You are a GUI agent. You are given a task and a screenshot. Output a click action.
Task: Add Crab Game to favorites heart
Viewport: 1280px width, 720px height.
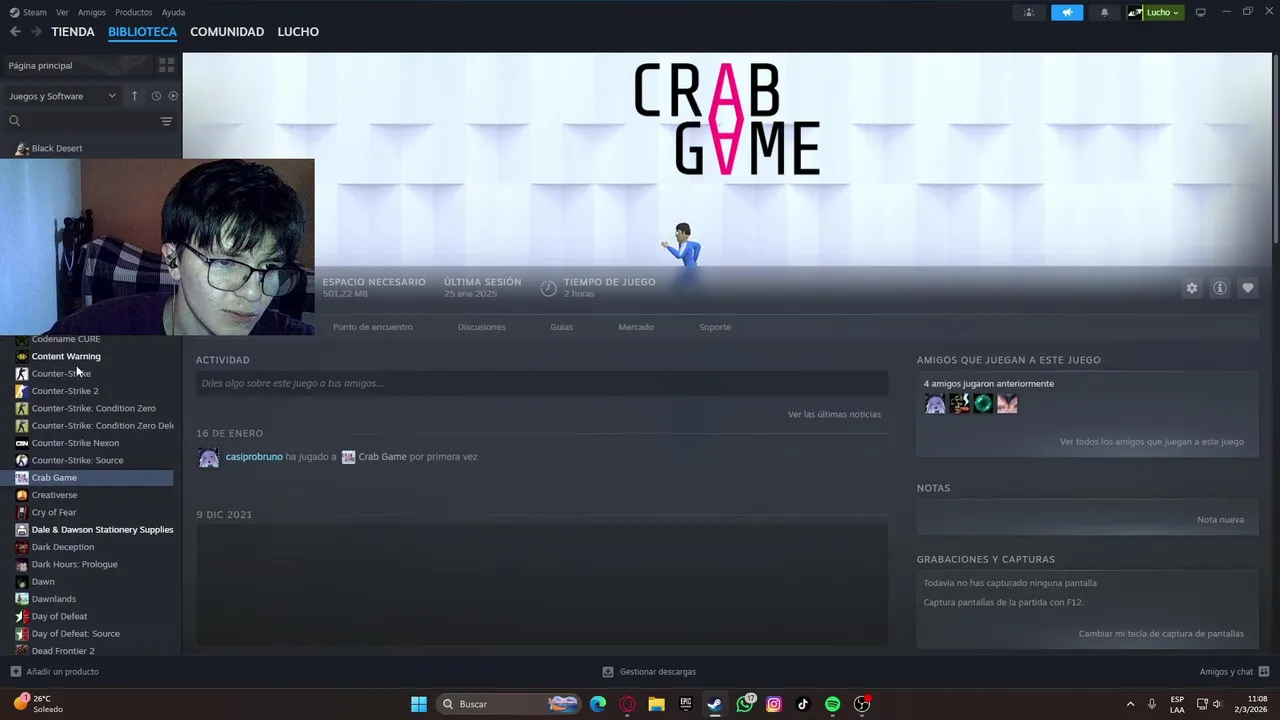[x=1247, y=288]
